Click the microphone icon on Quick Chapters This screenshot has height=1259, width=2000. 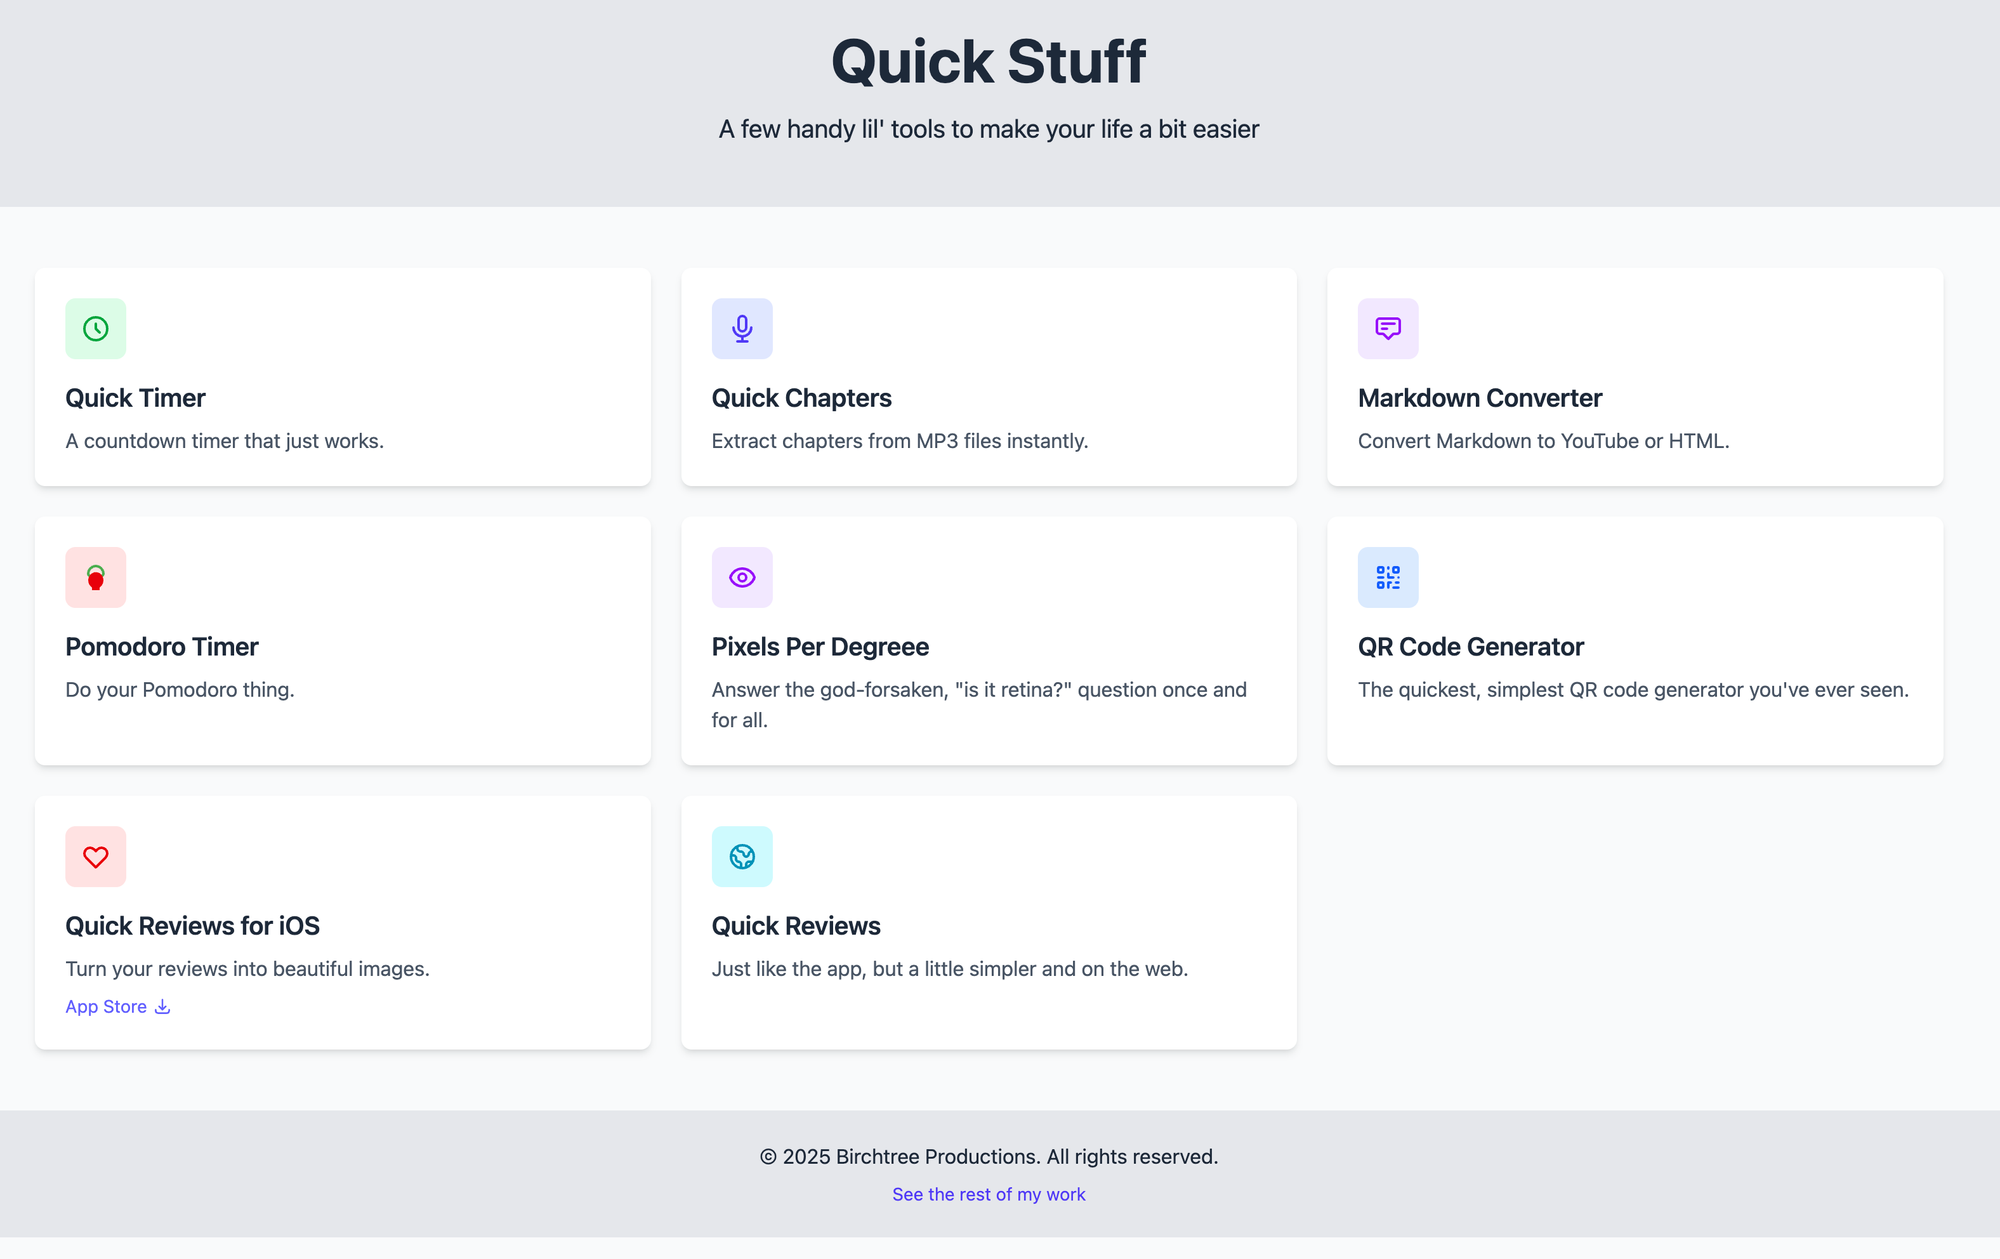click(742, 328)
